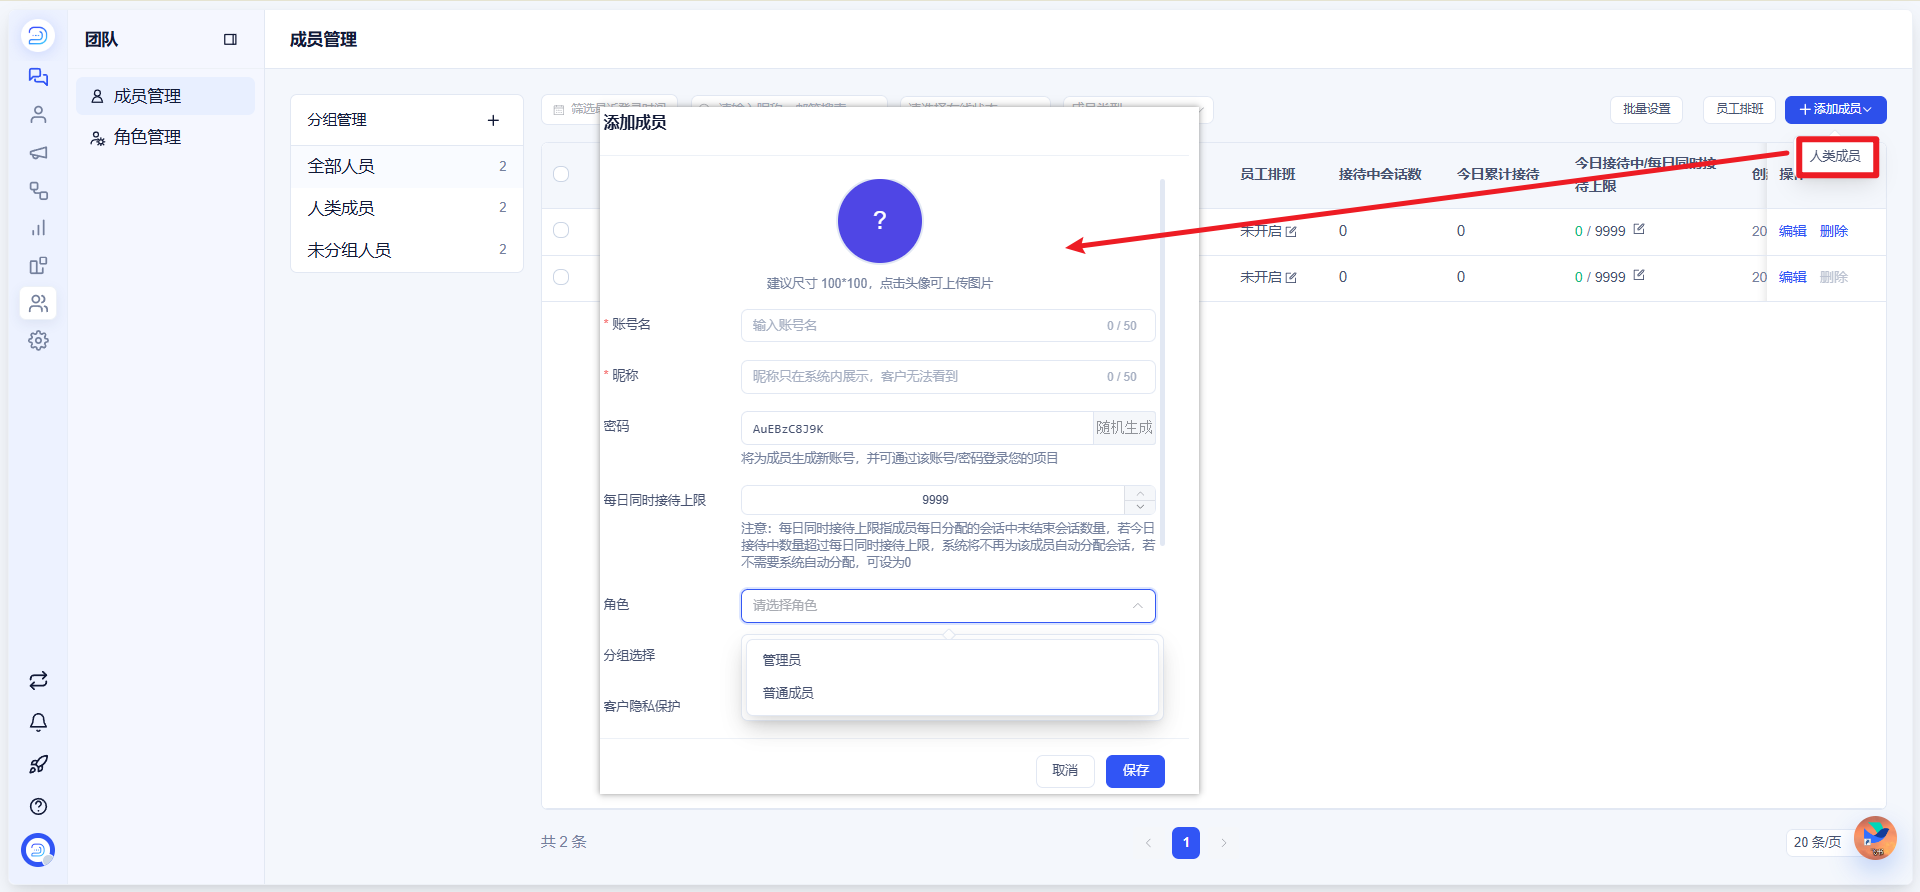
Task: Open the floating chat widget icon
Action: [x=1875, y=838]
